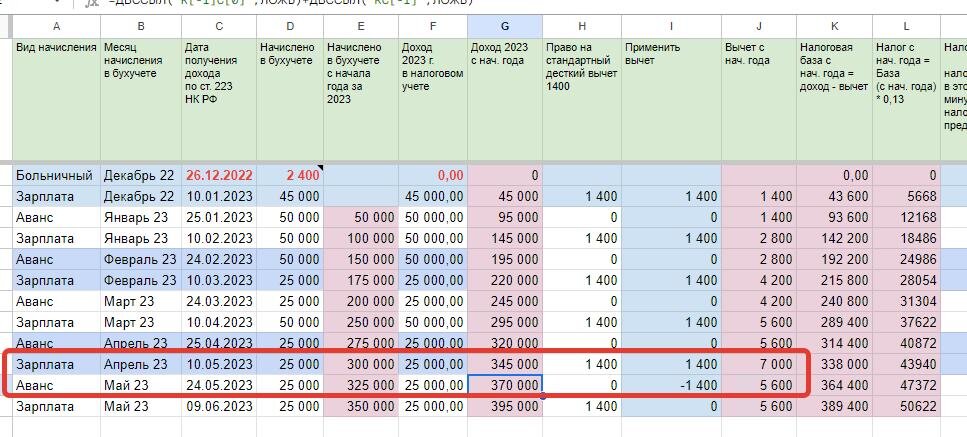This screenshot has height=437, width=967.
Task: Select date cell 10.03.2023
Action: (x=219, y=280)
